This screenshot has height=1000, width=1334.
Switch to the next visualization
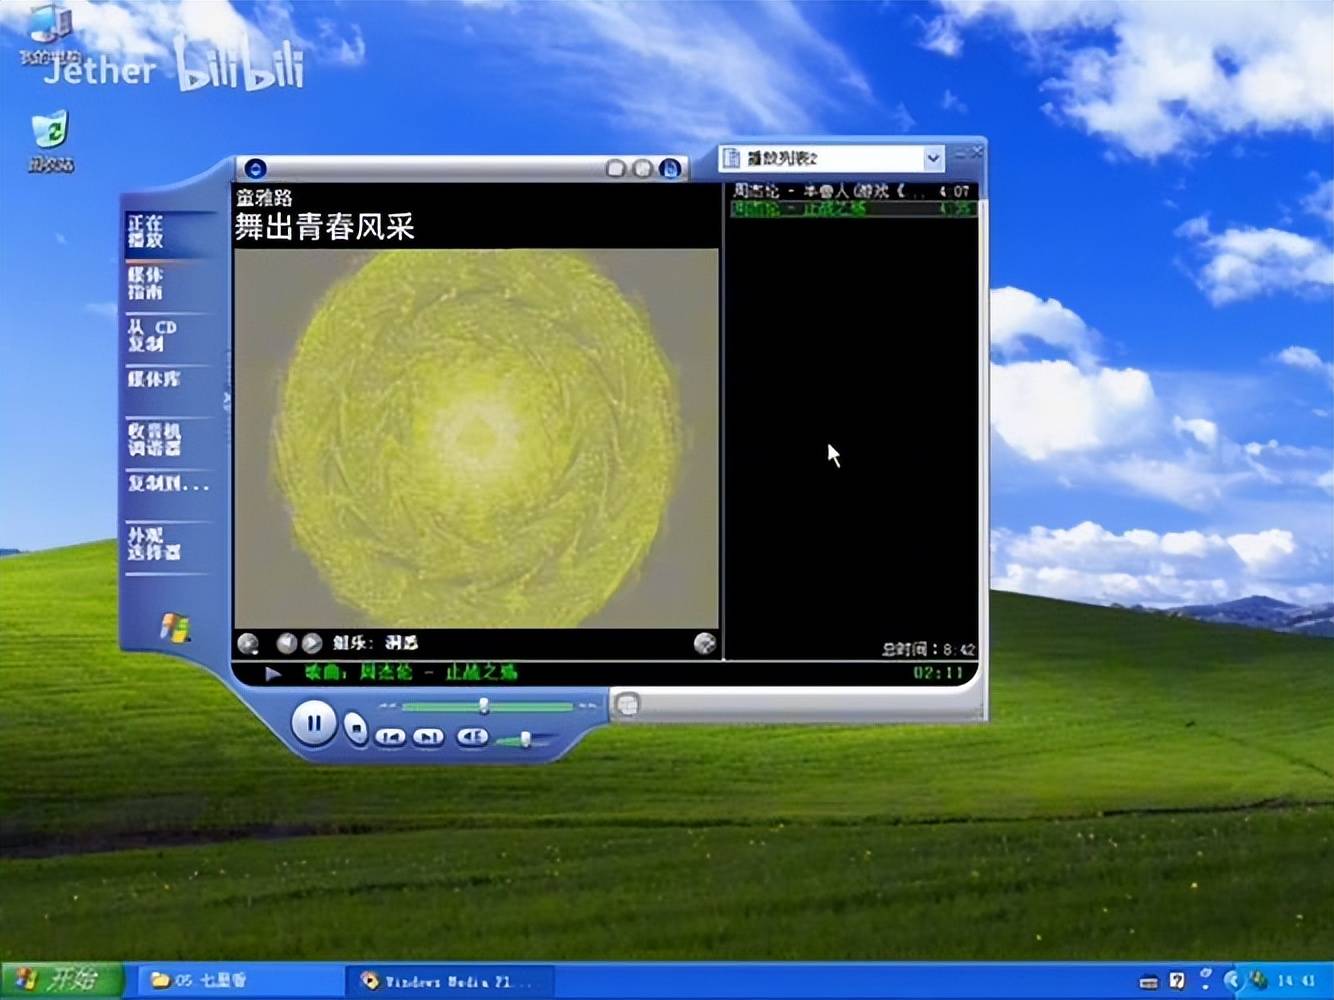[312, 643]
